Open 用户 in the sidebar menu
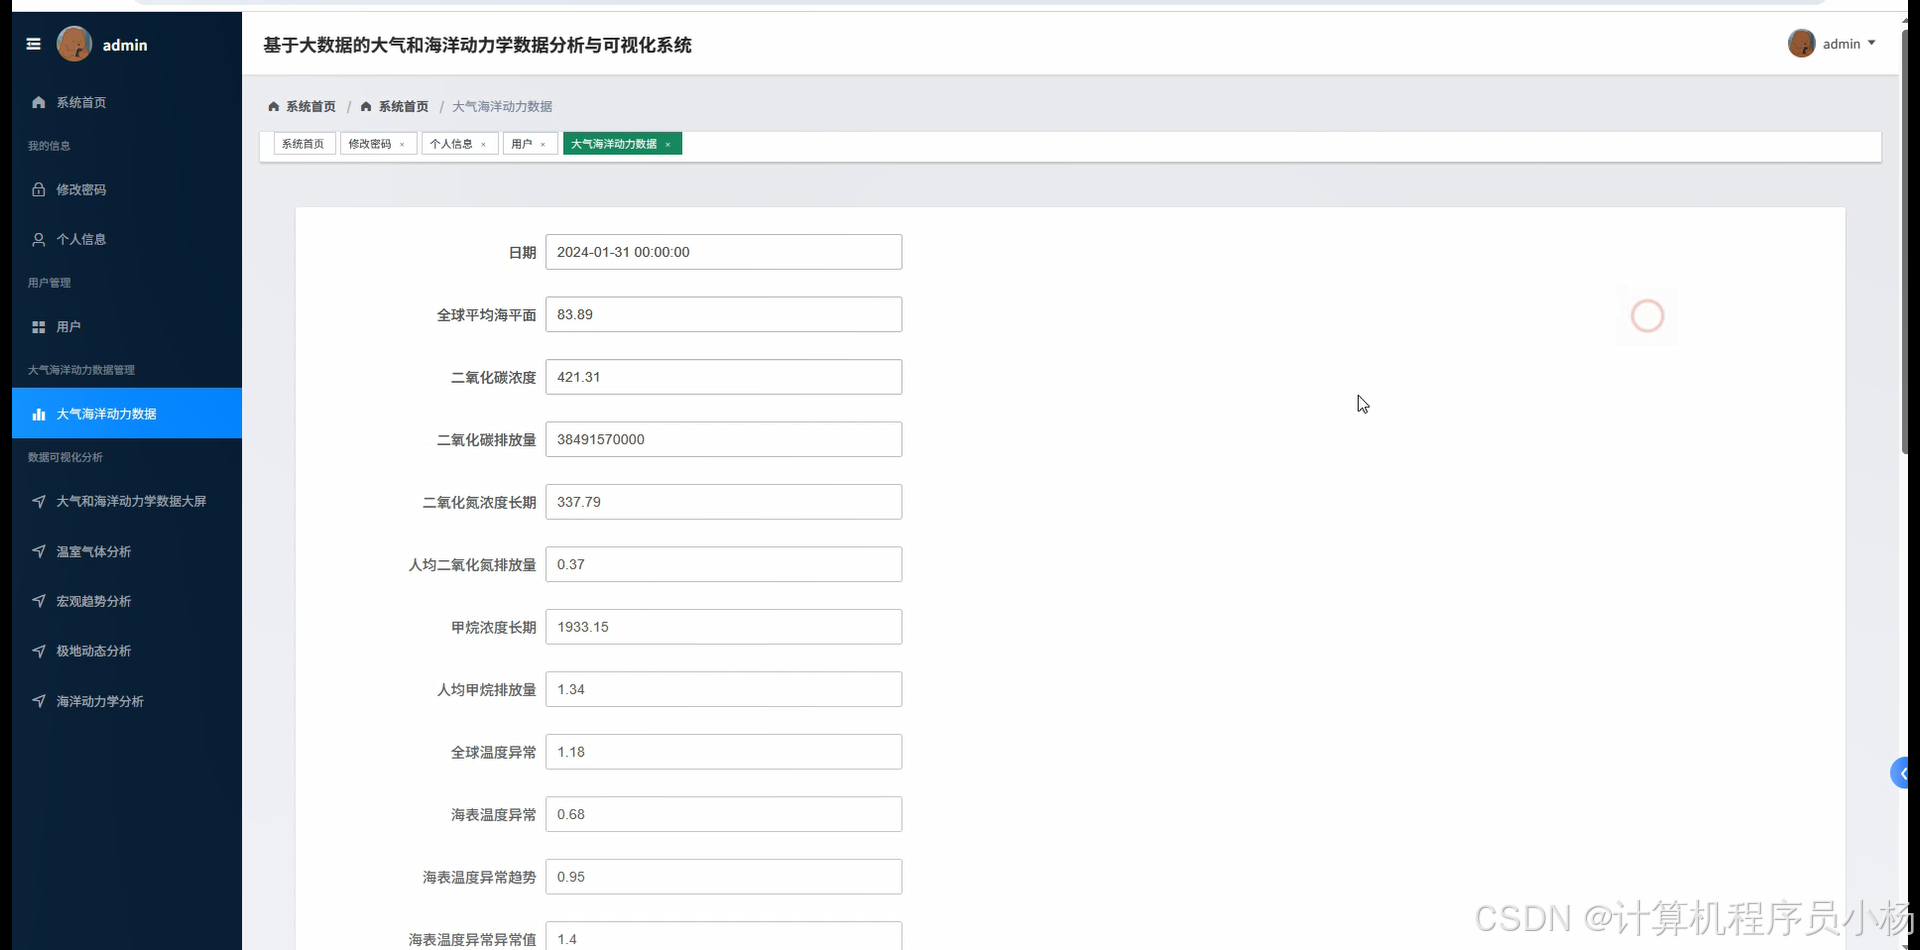Image resolution: width=1920 pixels, height=950 pixels. pyautogui.click(x=127, y=327)
